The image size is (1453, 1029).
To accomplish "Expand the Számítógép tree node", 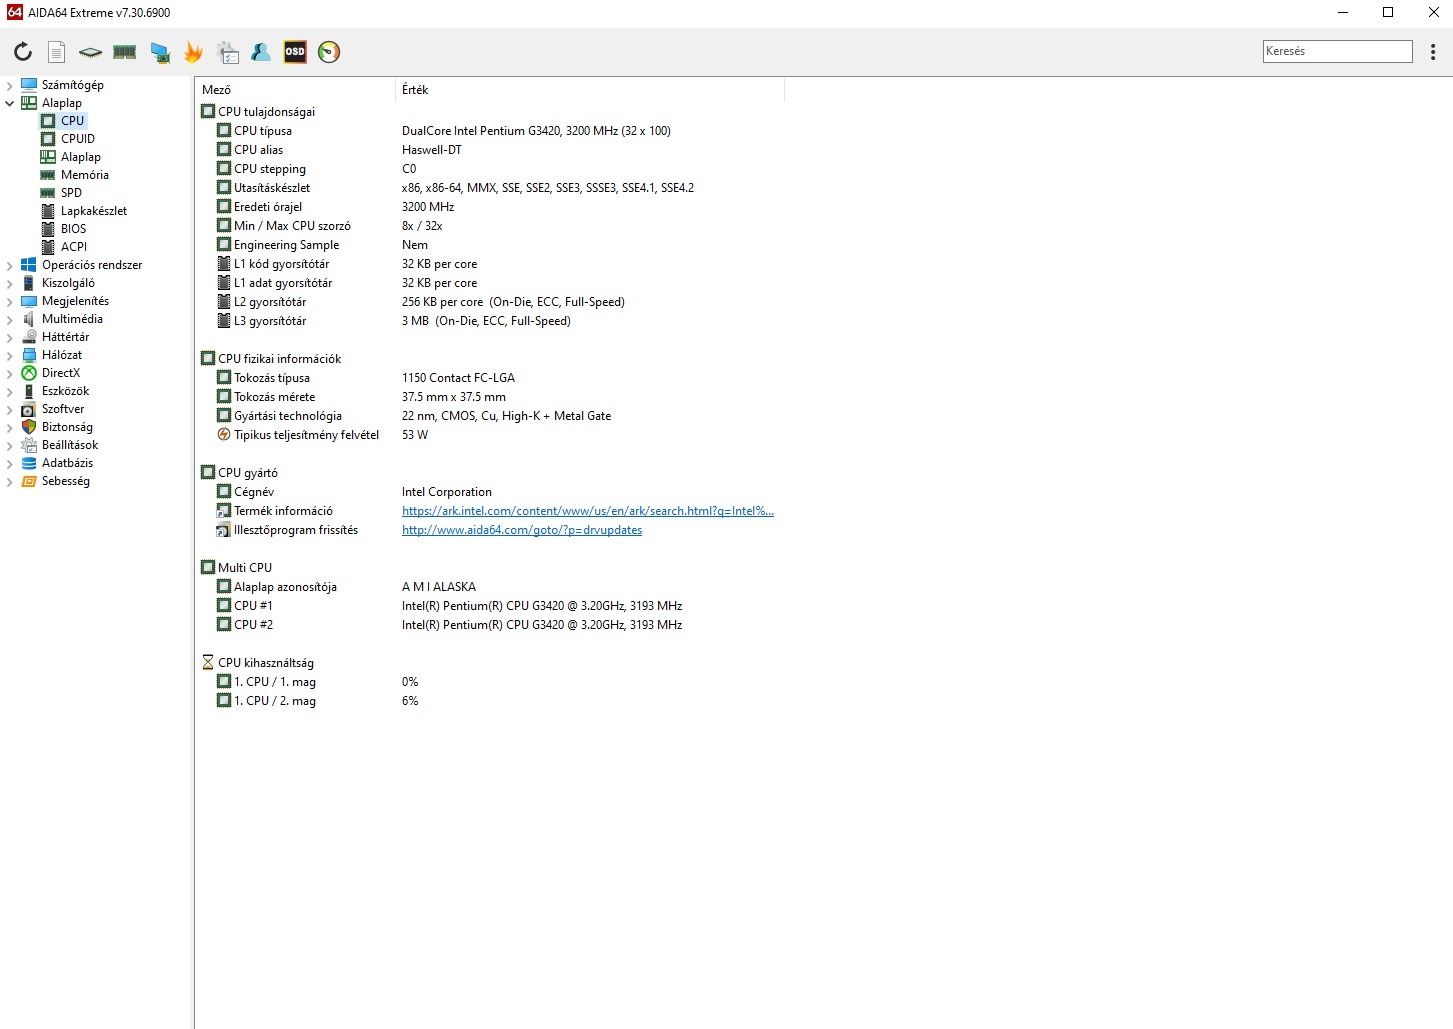I will click(10, 85).
